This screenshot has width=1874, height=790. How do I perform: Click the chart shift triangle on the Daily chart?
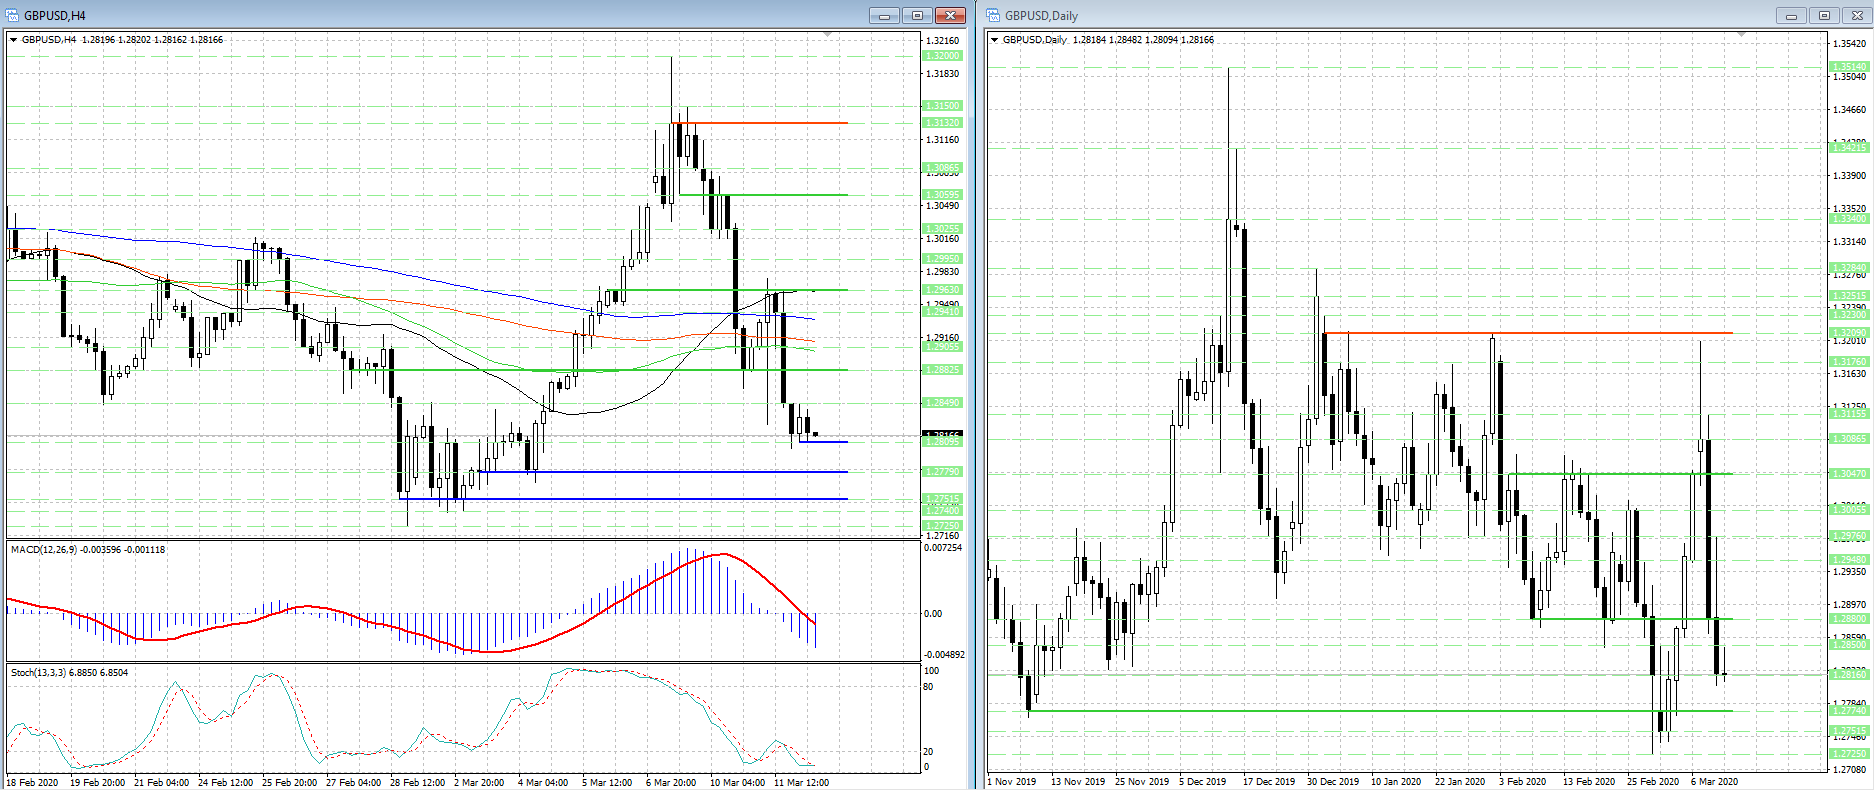[1741, 36]
